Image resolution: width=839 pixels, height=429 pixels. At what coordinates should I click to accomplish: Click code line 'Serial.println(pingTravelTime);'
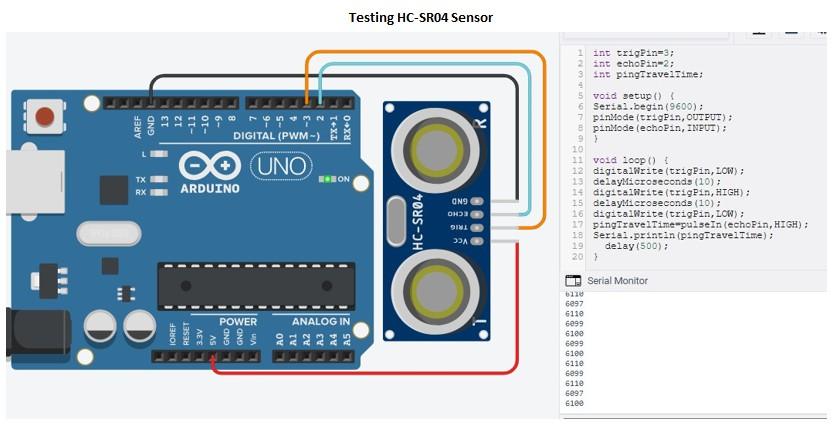pos(683,235)
